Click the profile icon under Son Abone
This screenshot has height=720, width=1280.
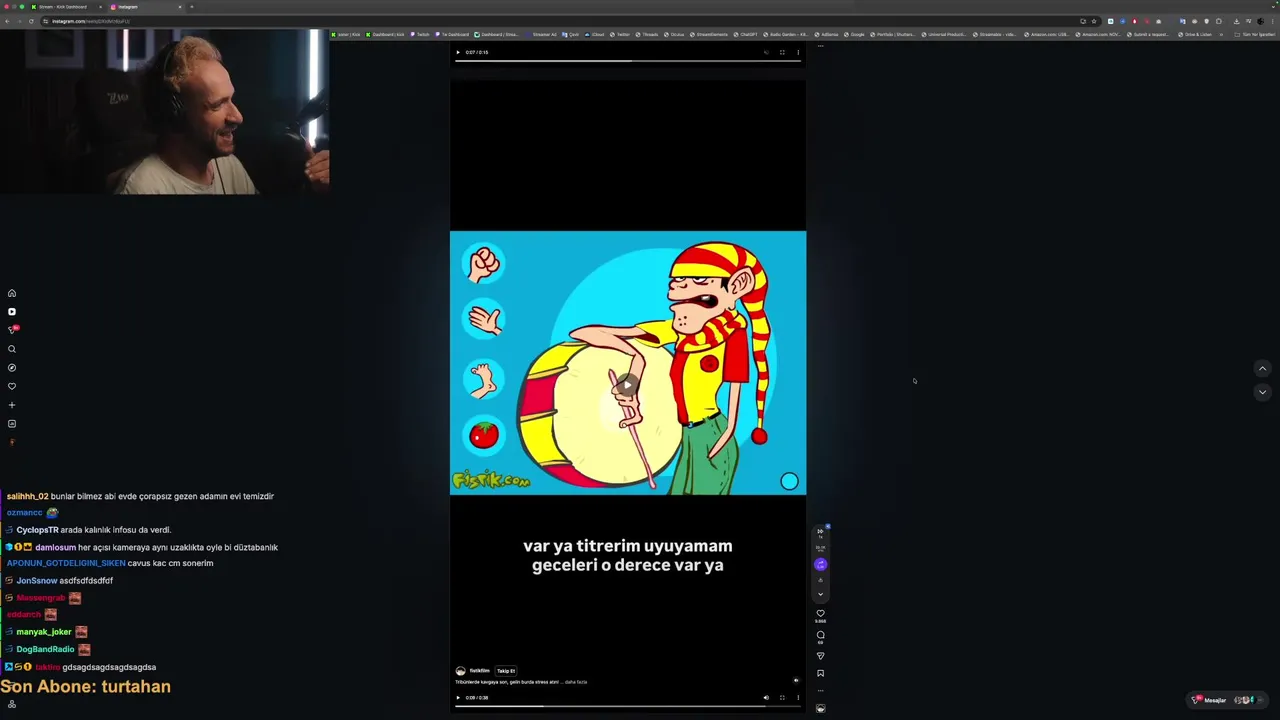[12, 704]
